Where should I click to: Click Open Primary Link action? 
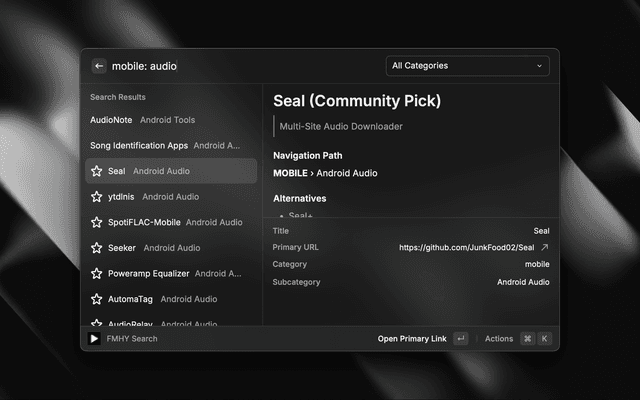(x=412, y=339)
